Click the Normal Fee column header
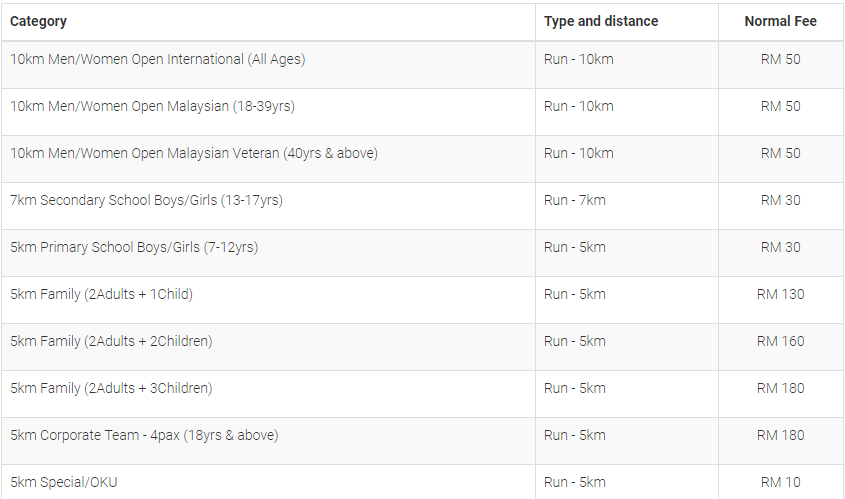Viewport: 845px width, 499px height. click(x=780, y=22)
